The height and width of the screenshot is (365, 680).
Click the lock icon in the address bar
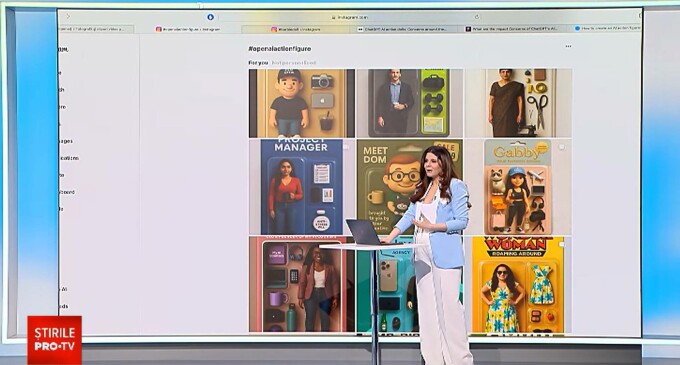coord(333,17)
